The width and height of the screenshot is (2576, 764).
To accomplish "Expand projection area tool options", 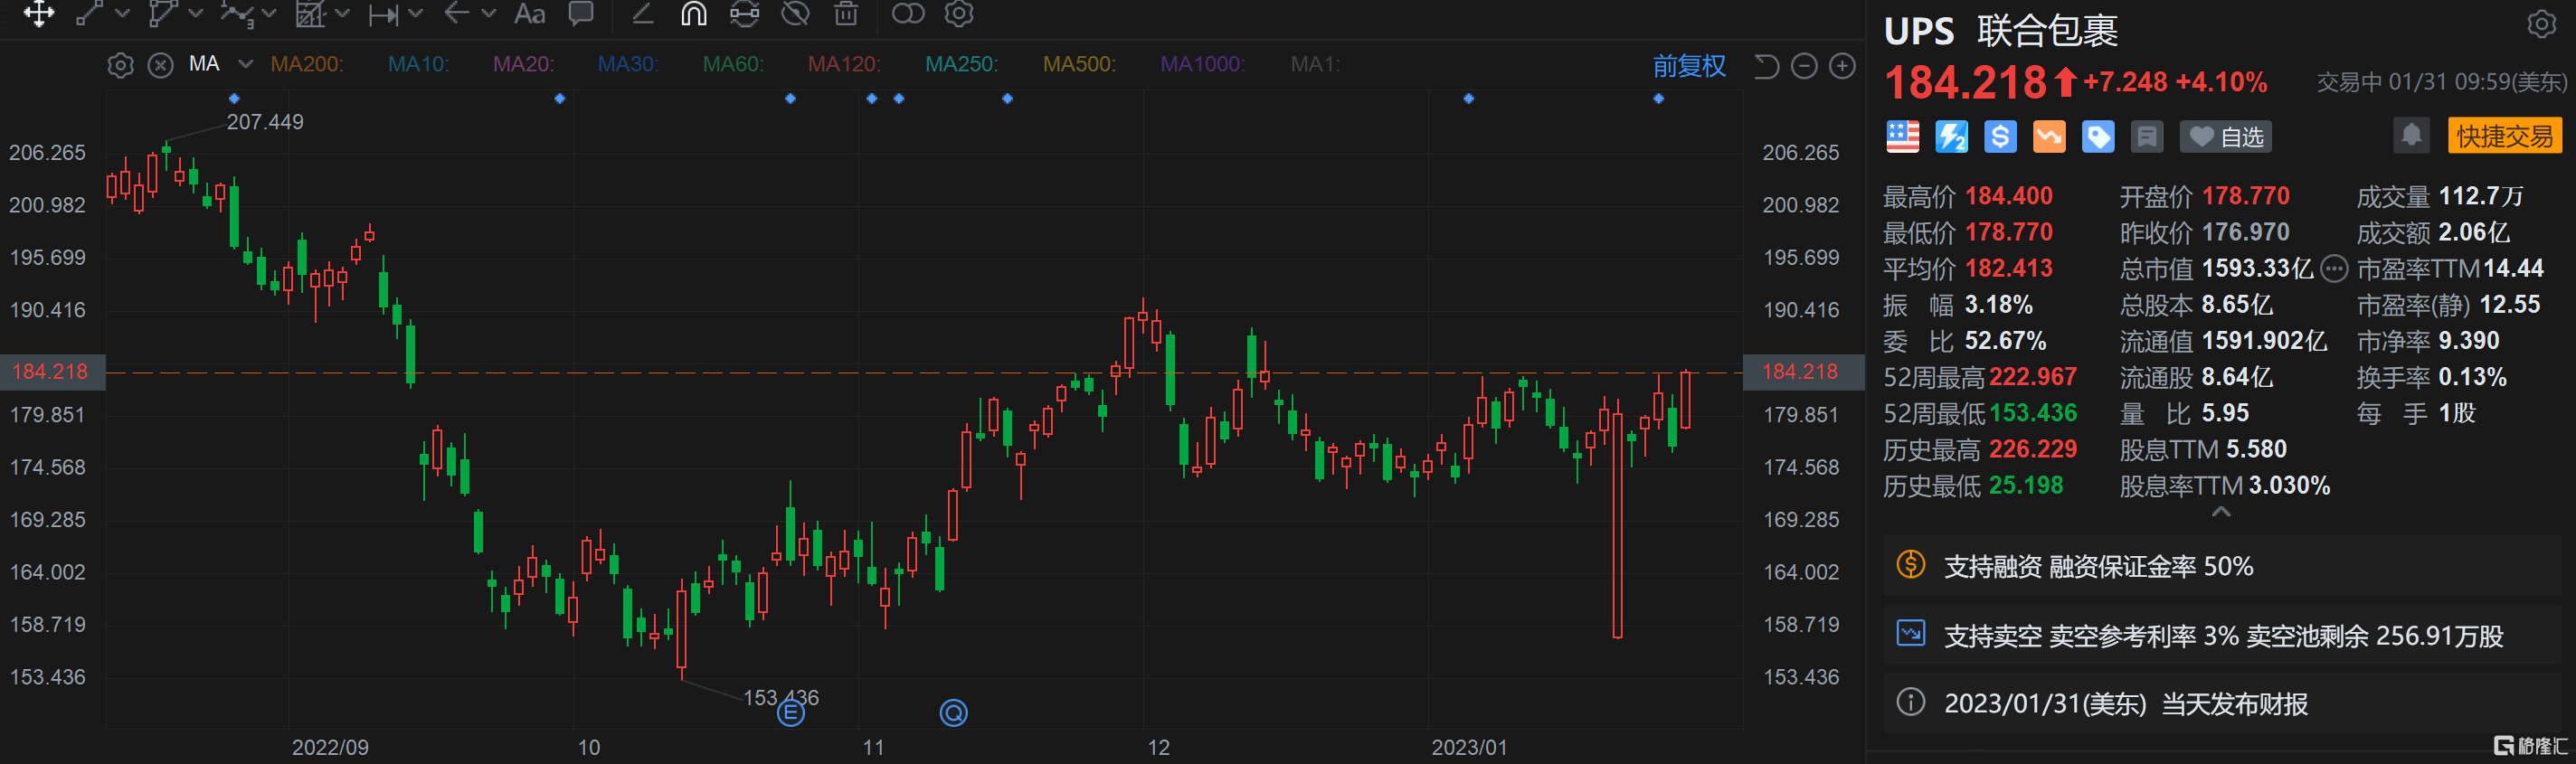I will tap(342, 14).
